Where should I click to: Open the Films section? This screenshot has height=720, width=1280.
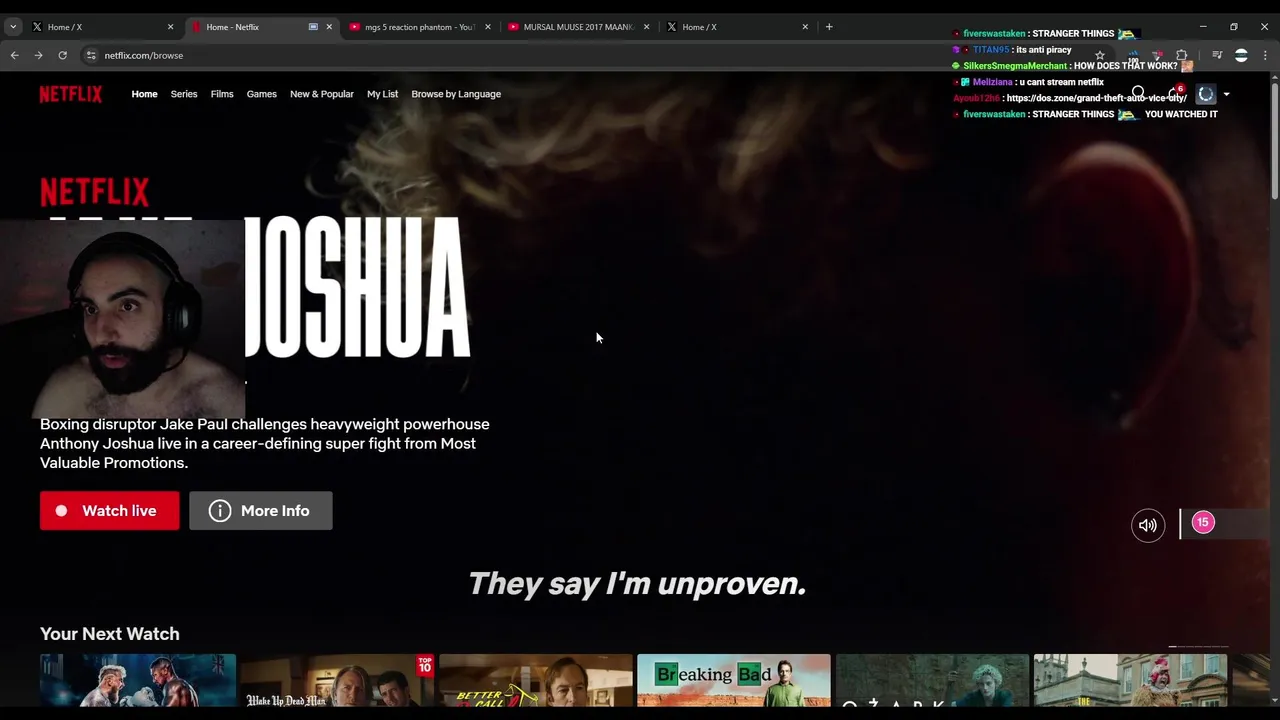click(x=222, y=94)
